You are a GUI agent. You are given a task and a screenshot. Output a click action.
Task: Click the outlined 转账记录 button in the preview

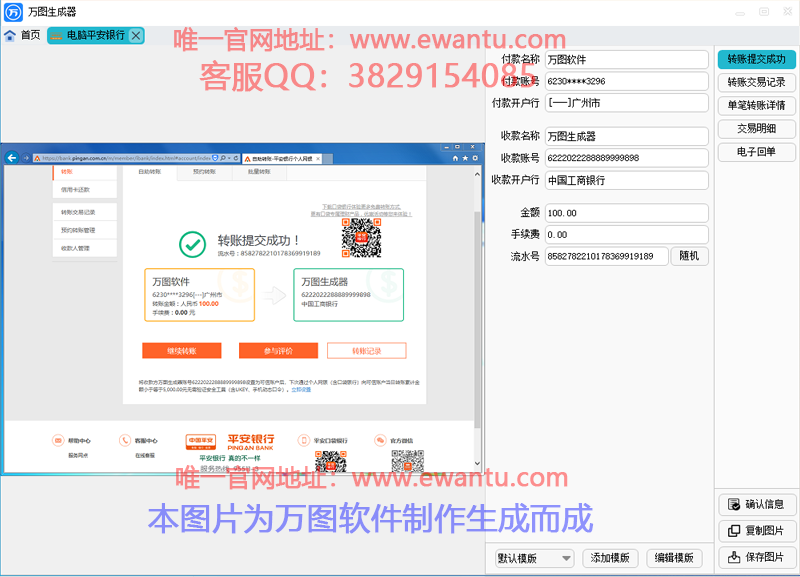367,351
